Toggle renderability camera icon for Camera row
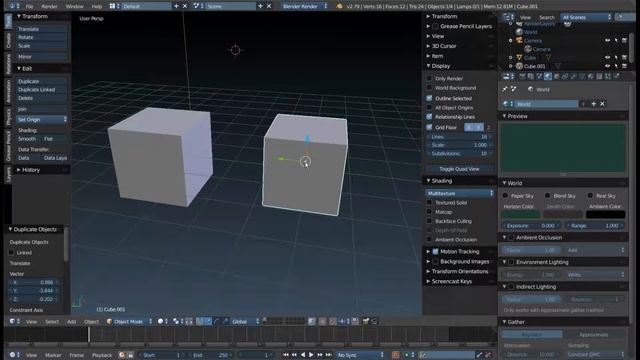The height and width of the screenshot is (360, 640). click(624, 40)
